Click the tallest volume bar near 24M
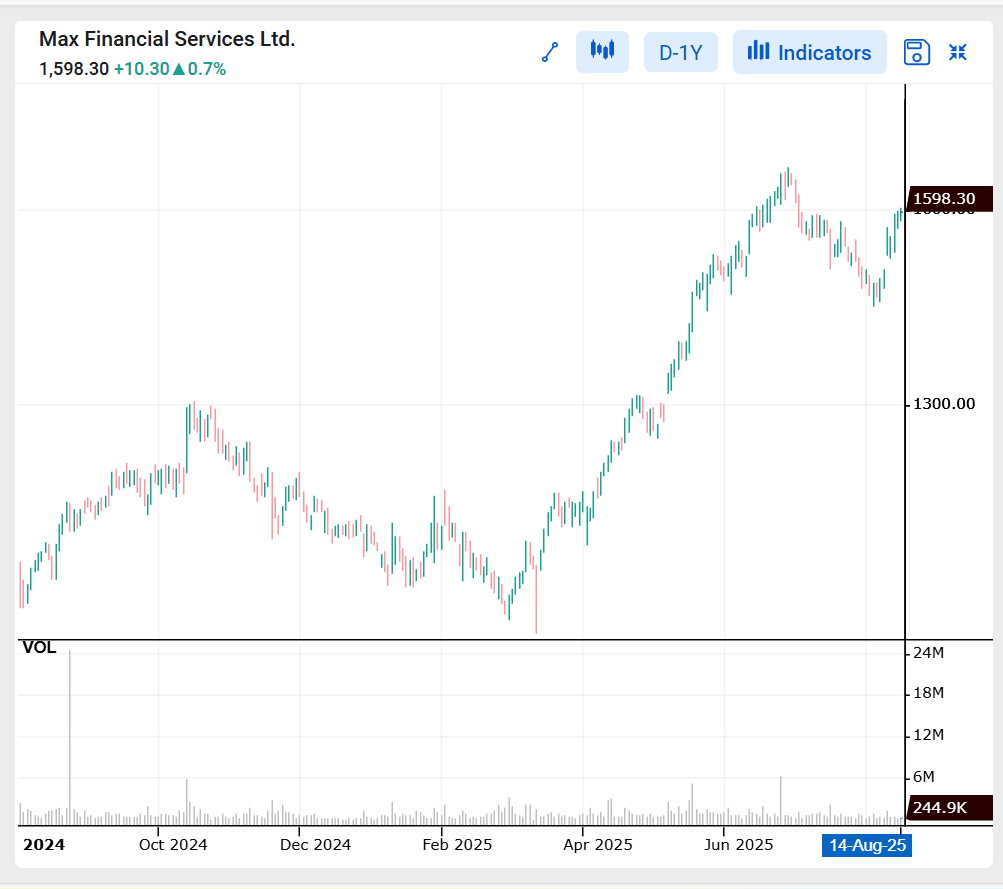 (70, 737)
